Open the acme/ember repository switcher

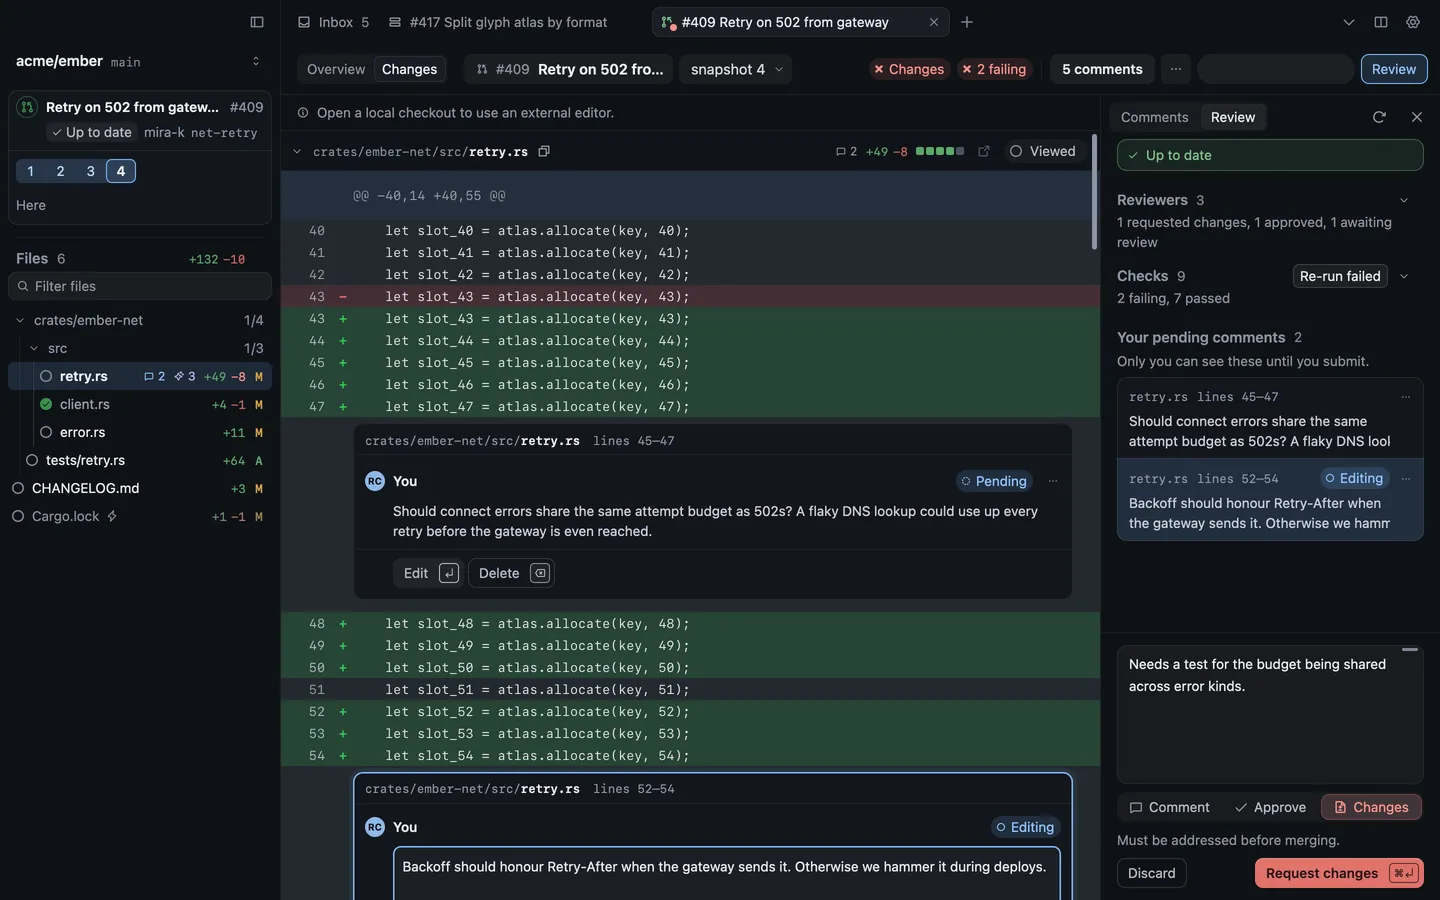point(256,61)
